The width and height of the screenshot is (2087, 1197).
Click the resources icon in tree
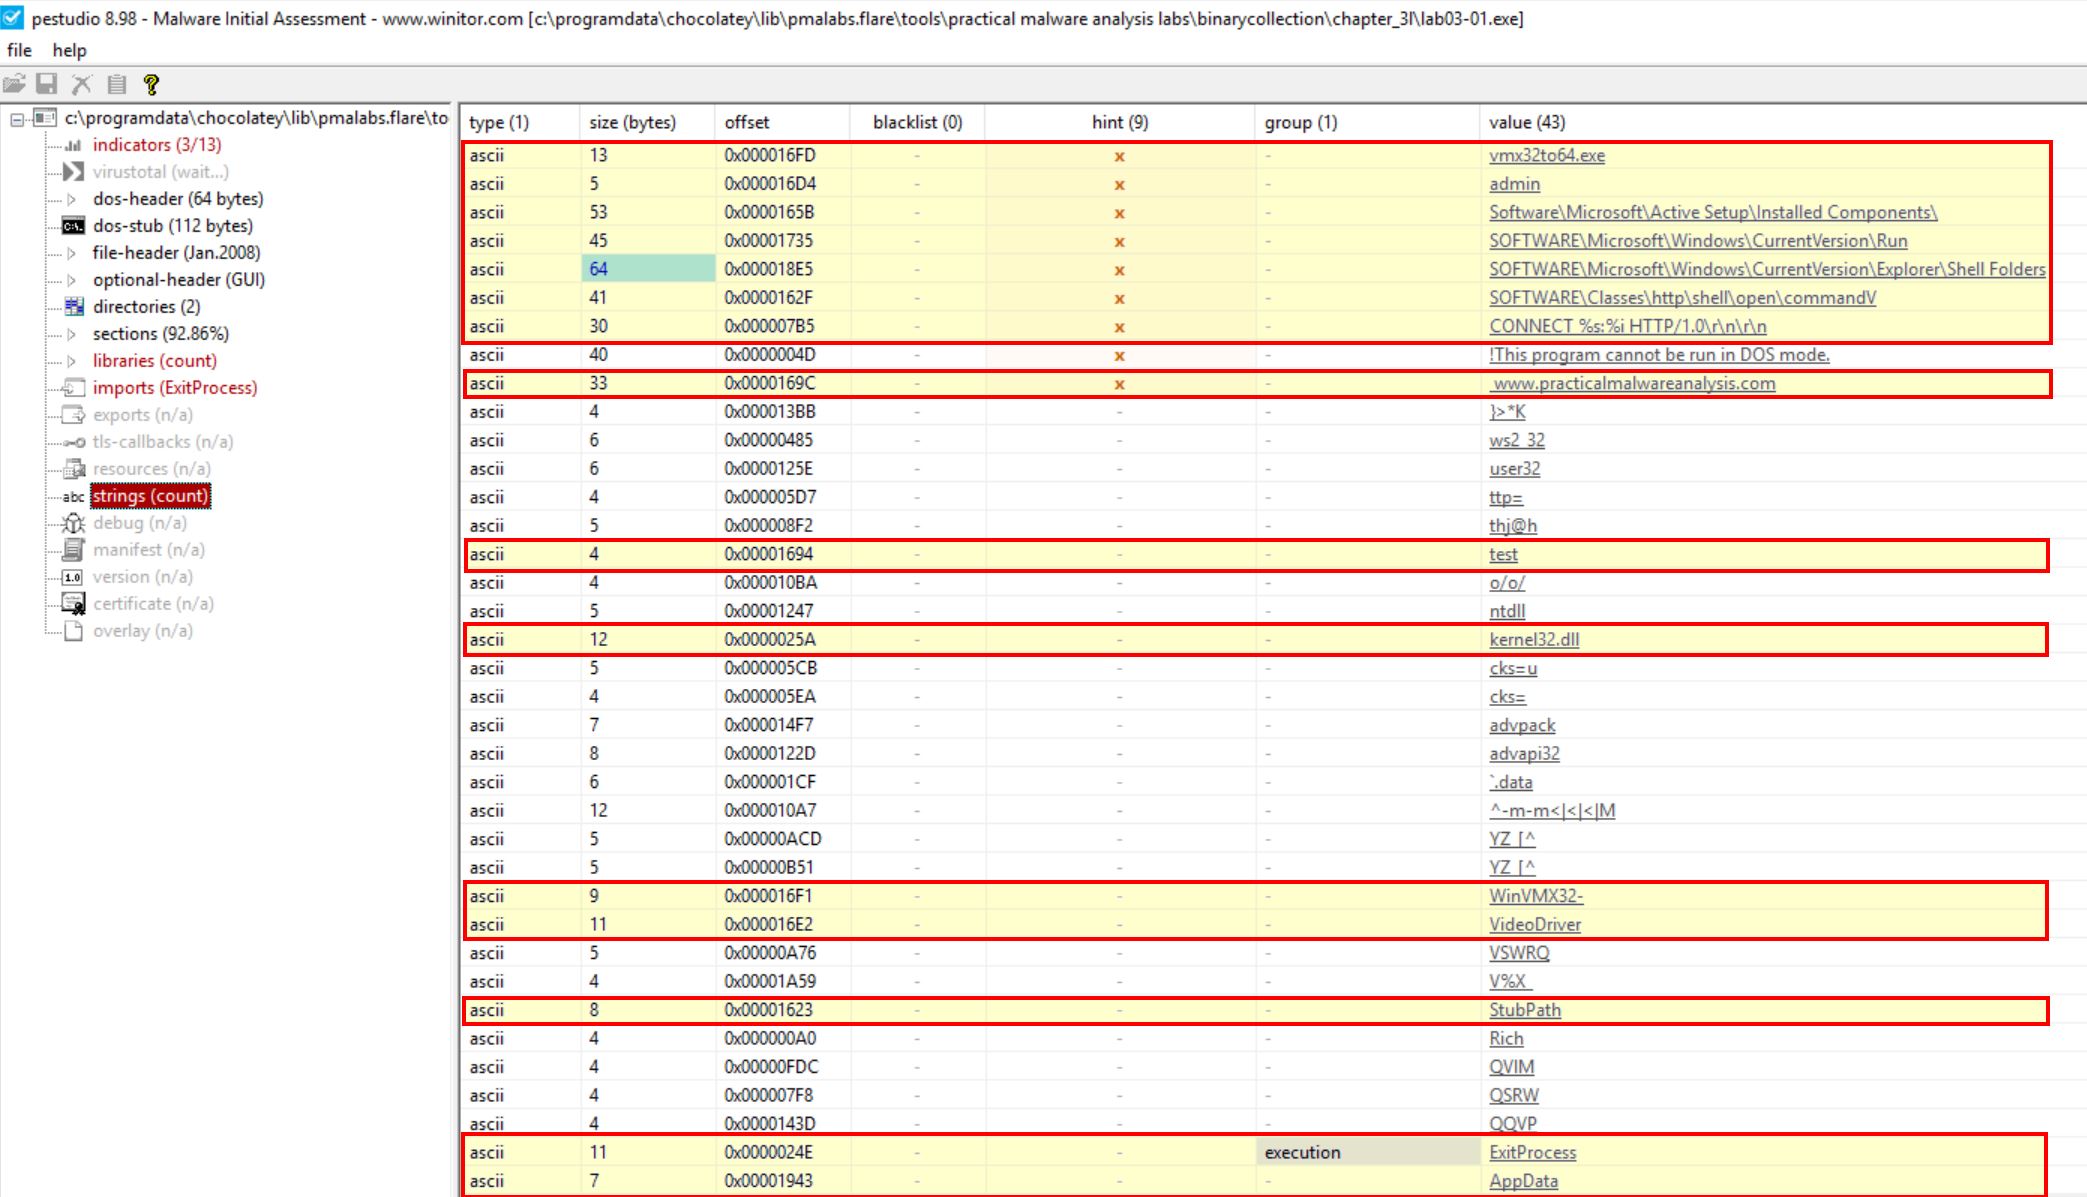[x=73, y=469]
